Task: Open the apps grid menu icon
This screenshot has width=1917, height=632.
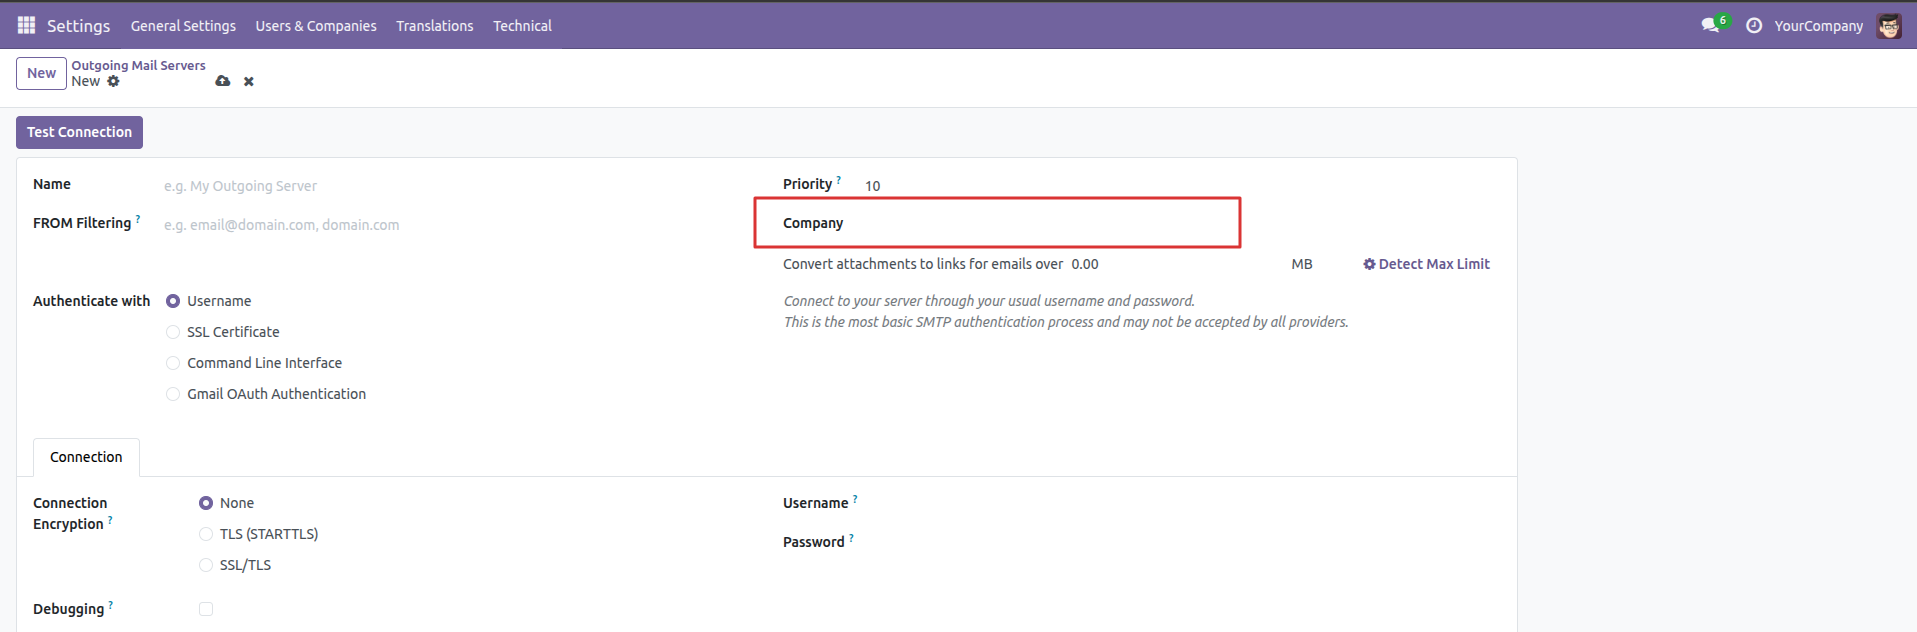Action: (x=26, y=25)
